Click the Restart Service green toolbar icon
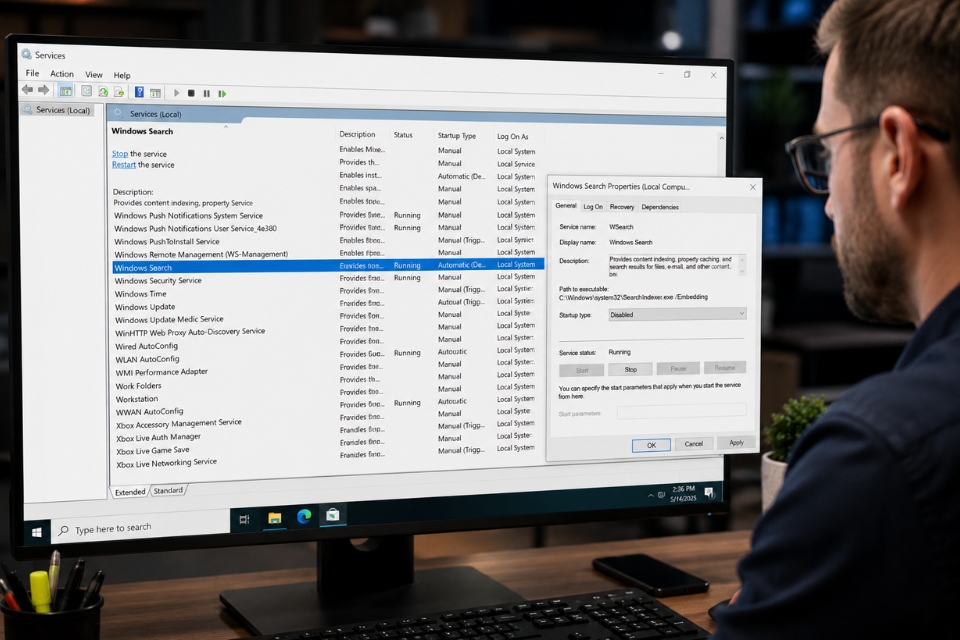 click(x=222, y=94)
